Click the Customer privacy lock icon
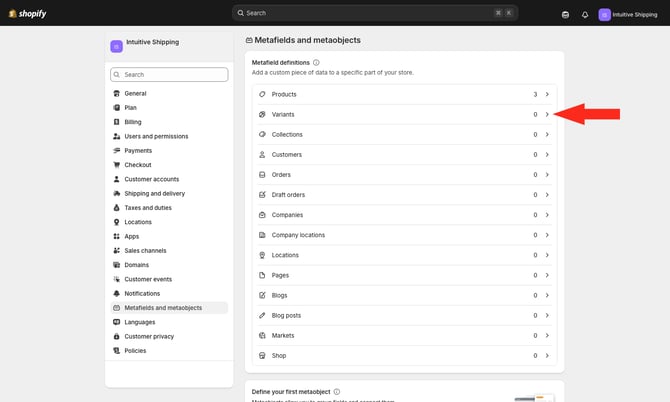 (116, 337)
